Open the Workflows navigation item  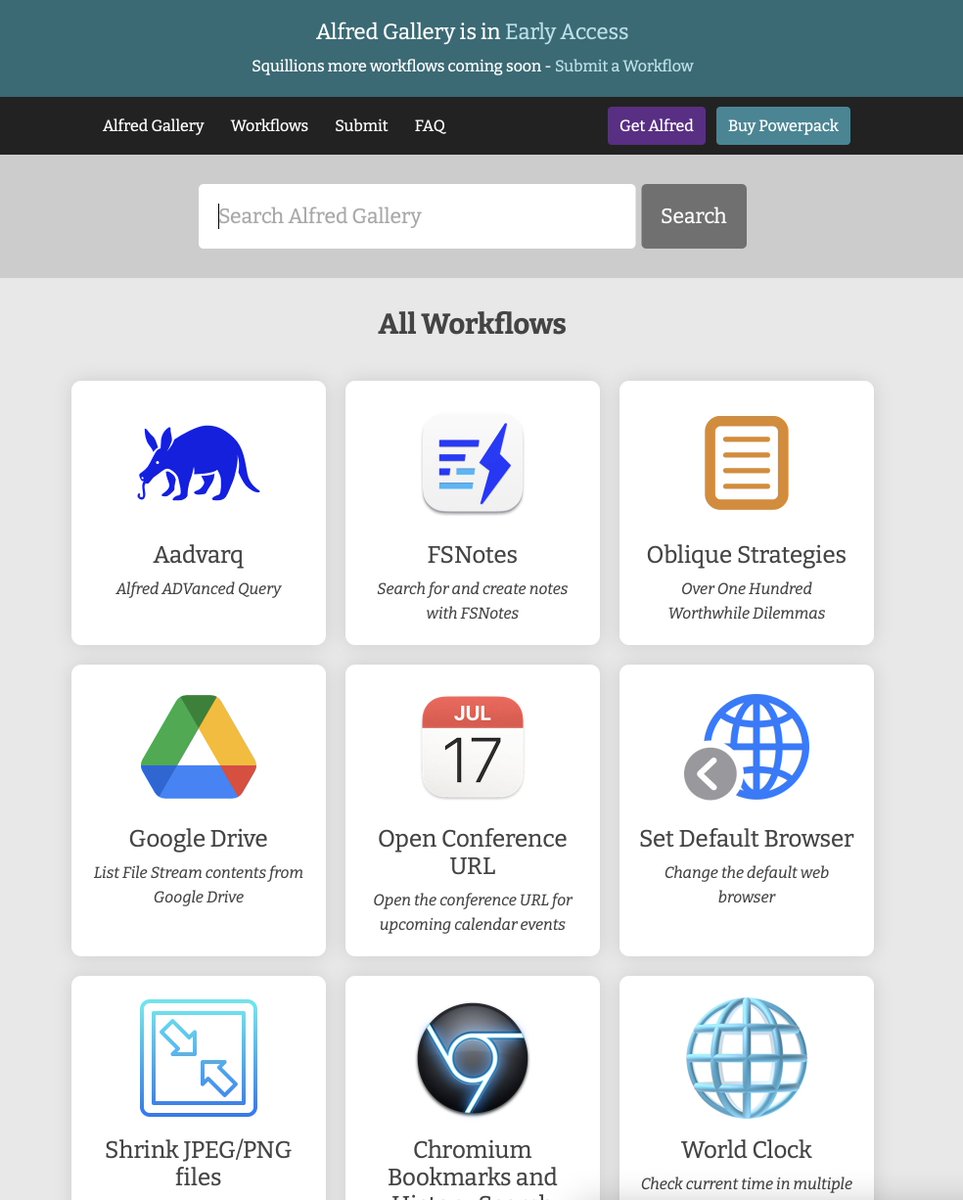(x=270, y=126)
